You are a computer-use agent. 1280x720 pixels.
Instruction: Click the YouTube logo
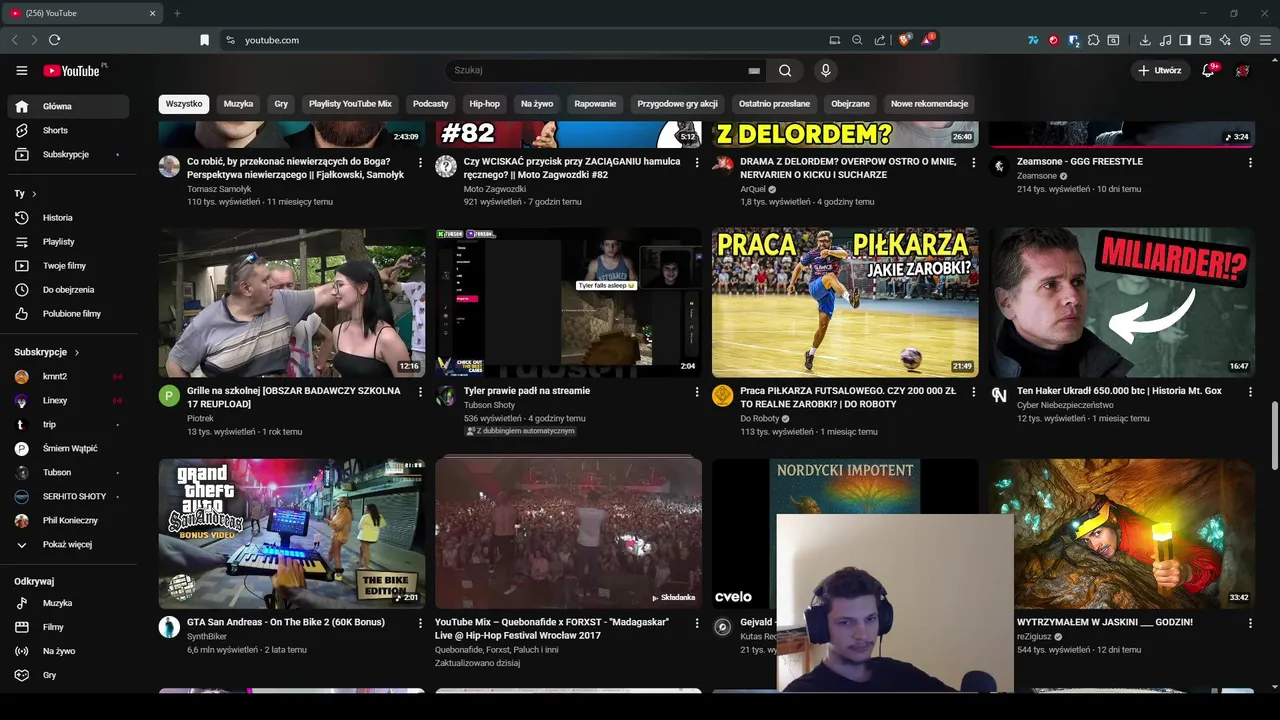click(71, 71)
